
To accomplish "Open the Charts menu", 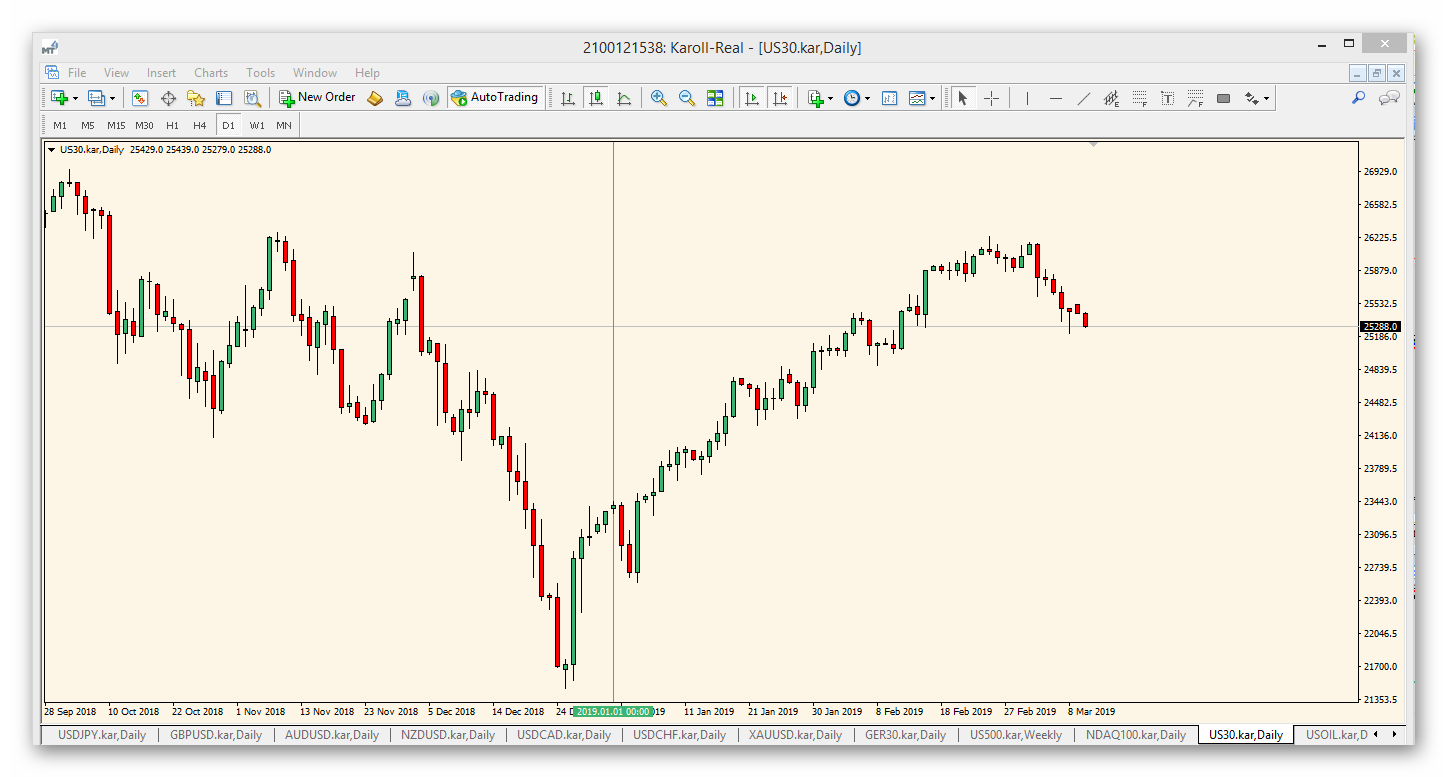I will (211, 73).
